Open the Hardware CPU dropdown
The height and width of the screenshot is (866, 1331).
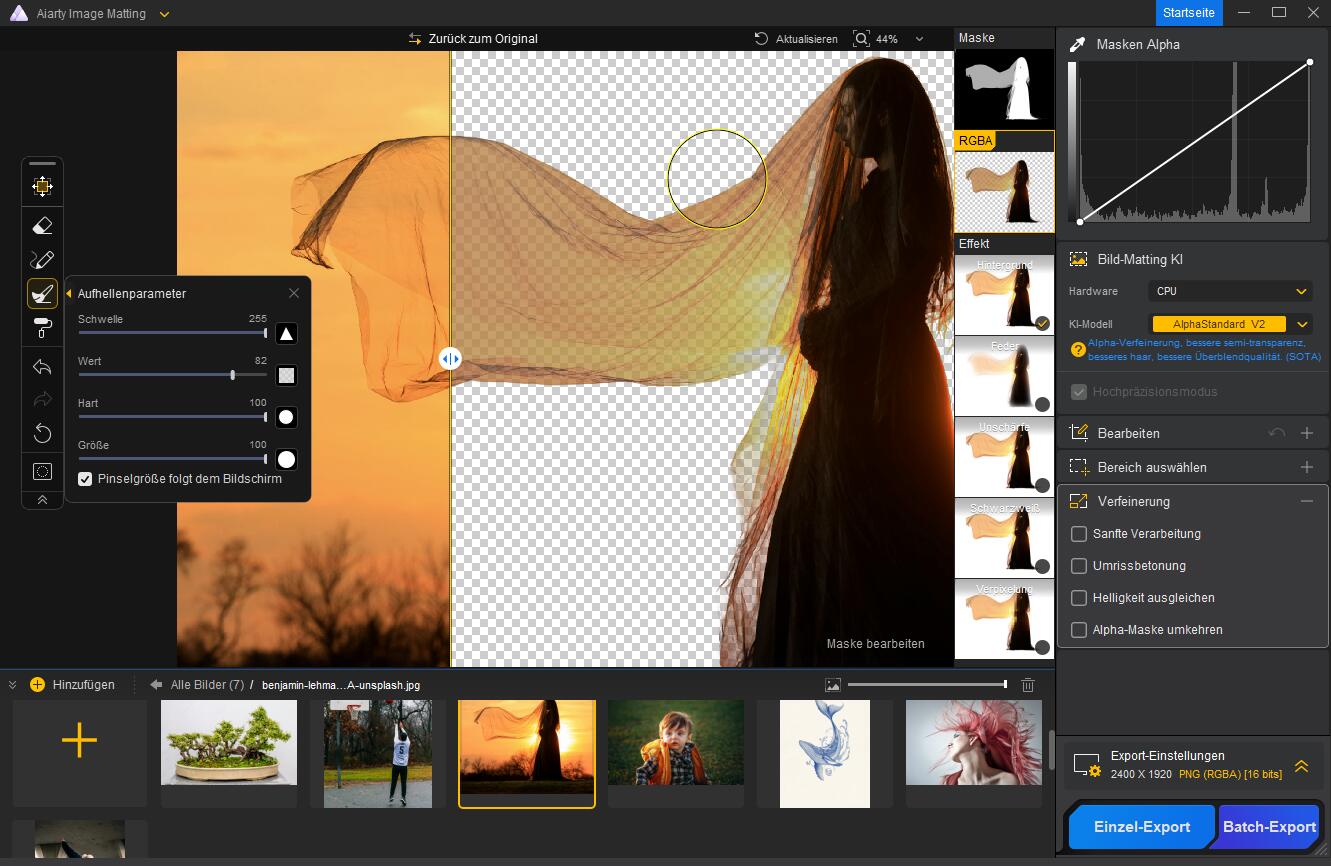click(x=1230, y=291)
